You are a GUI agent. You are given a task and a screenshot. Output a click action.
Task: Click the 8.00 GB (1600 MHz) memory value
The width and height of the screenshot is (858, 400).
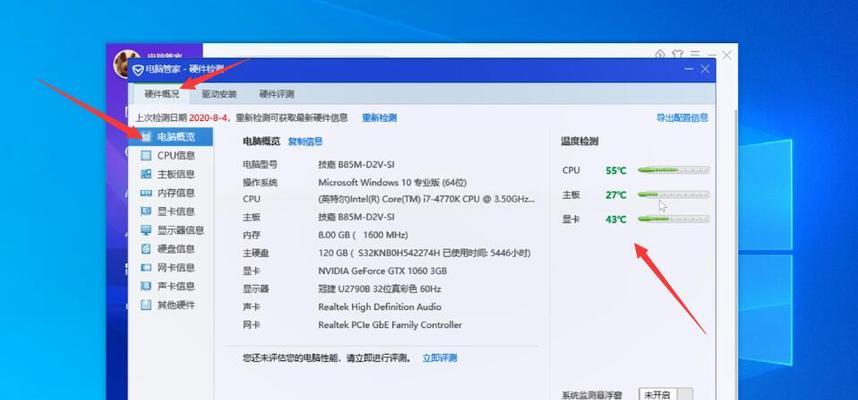[x=363, y=235]
